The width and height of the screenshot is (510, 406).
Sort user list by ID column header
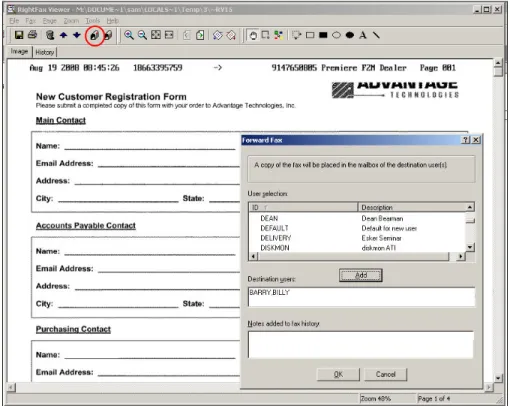(303, 207)
